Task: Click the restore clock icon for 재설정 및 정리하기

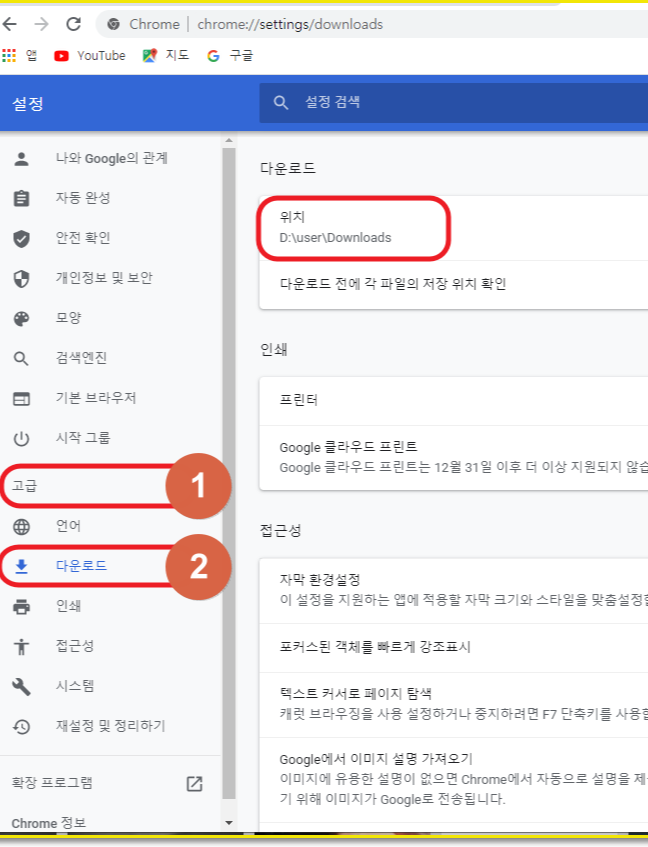Action: [x=22, y=727]
